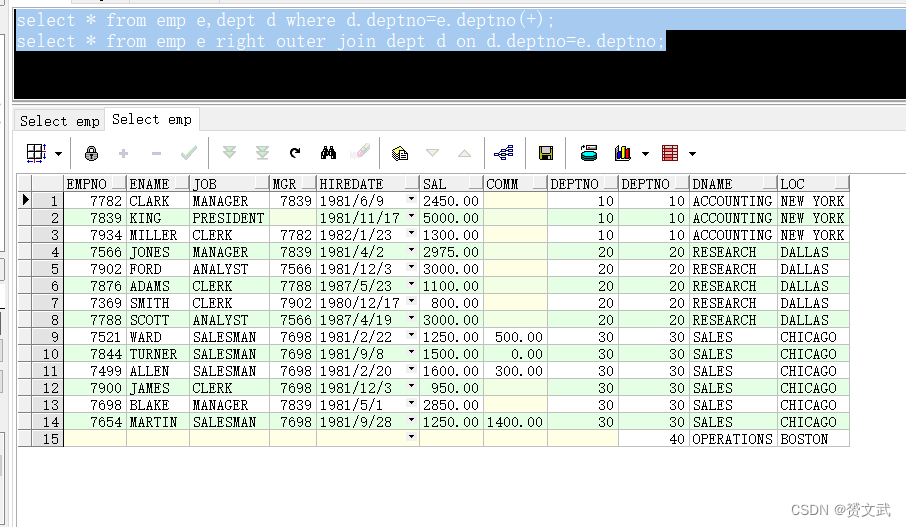Screen dimensions: 906x527
Task: Click the EMPNO cell 7499
Action: tap(95, 371)
